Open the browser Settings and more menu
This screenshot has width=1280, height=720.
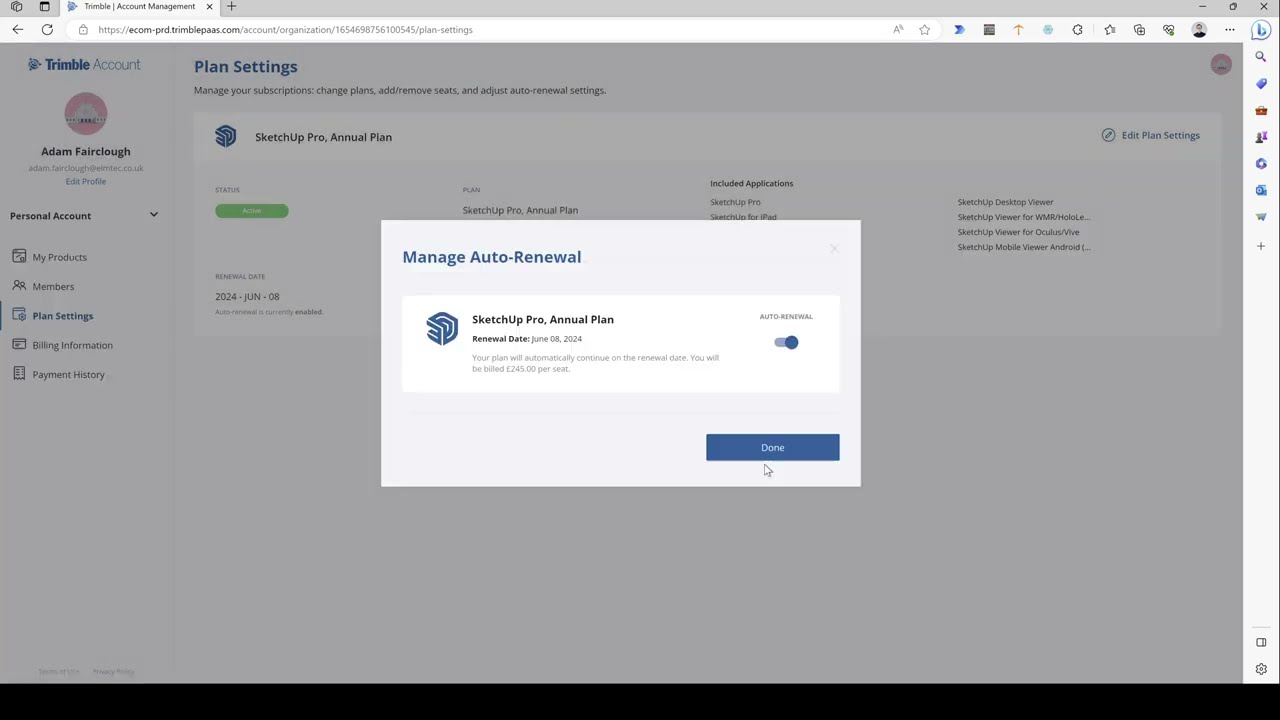coord(1230,30)
